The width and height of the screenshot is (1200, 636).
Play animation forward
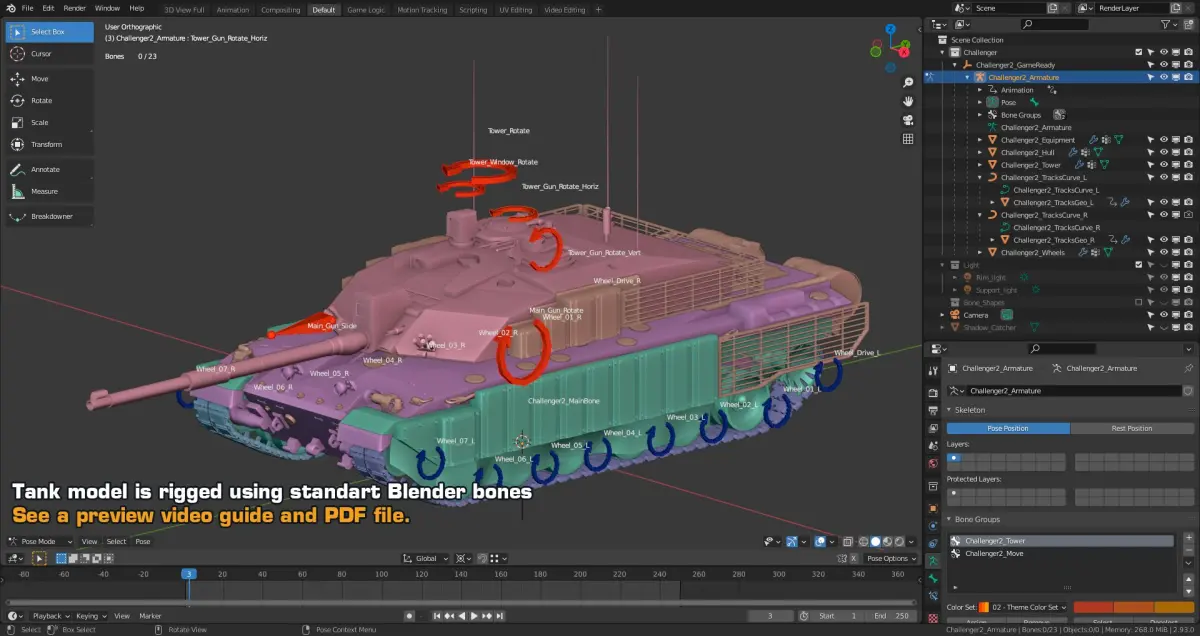(x=474, y=616)
